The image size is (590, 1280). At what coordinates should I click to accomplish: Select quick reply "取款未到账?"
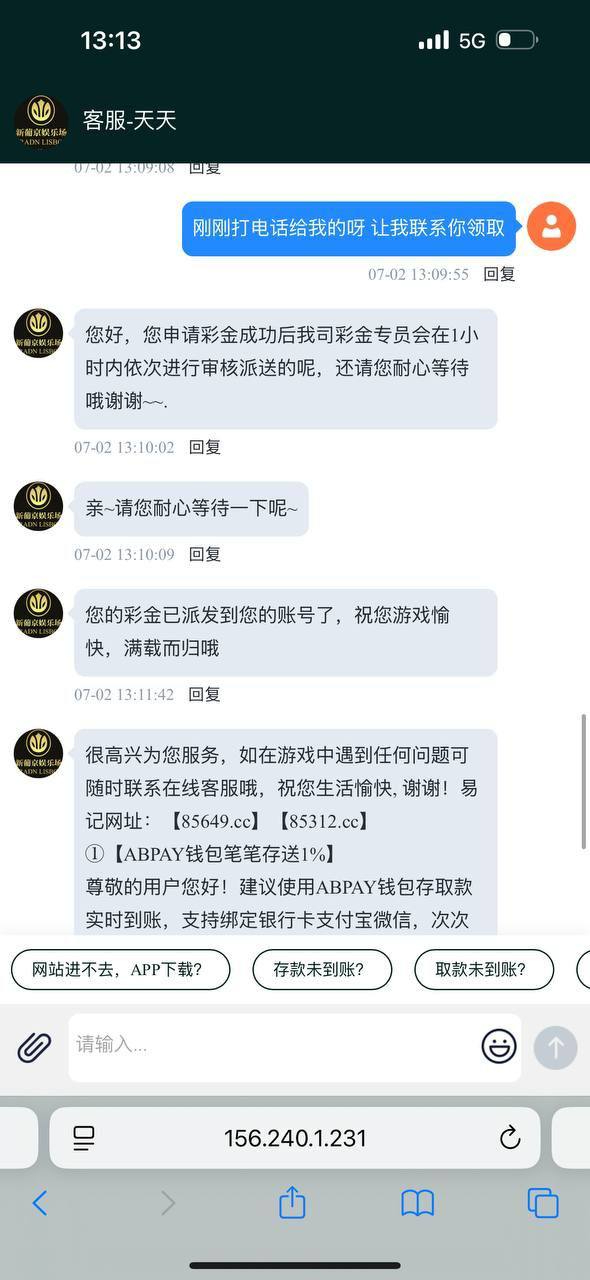click(484, 969)
